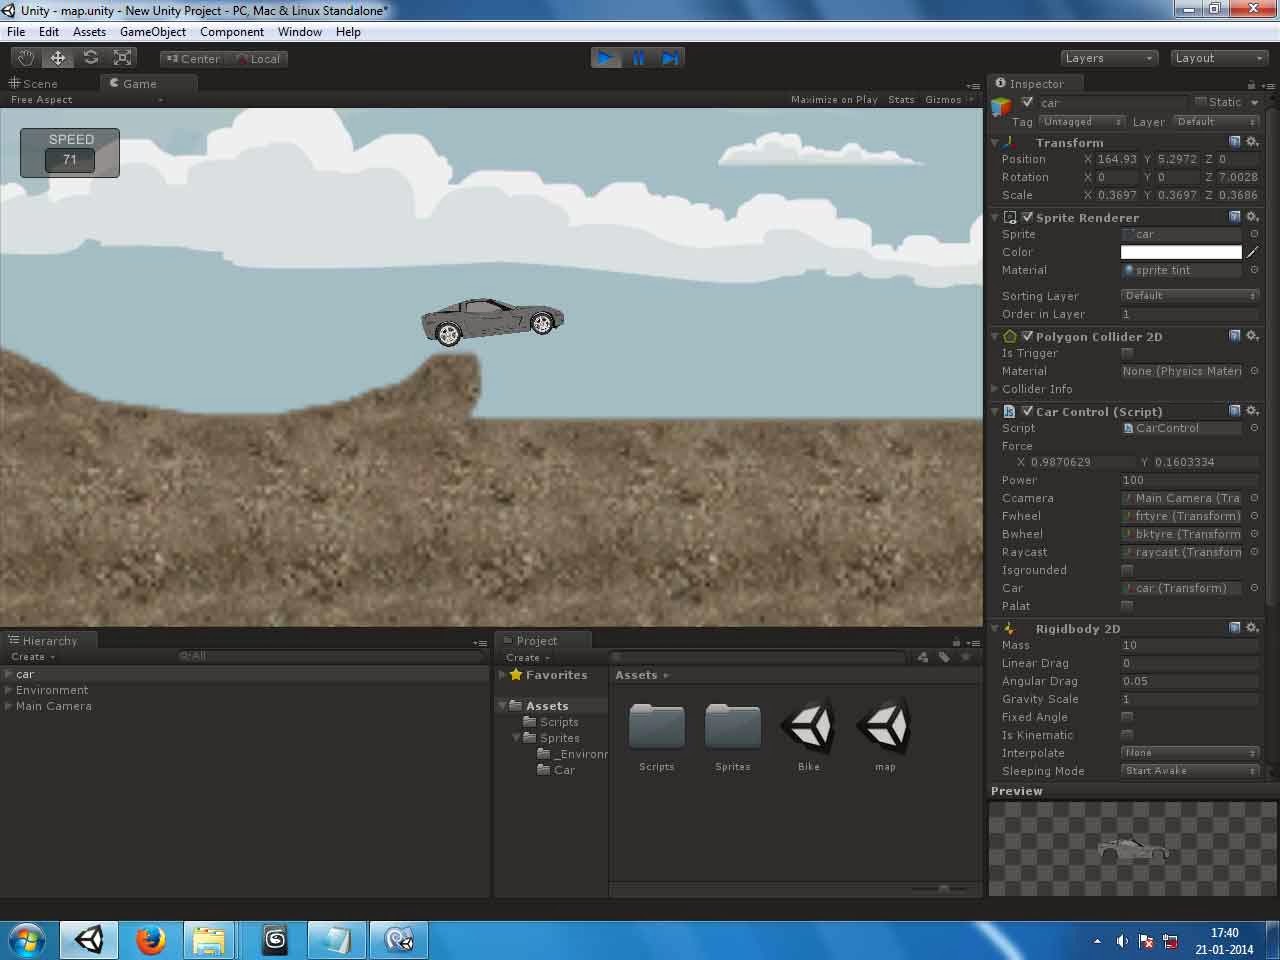
Task: Open the GameObject menu
Action: pyautogui.click(x=152, y=31)
